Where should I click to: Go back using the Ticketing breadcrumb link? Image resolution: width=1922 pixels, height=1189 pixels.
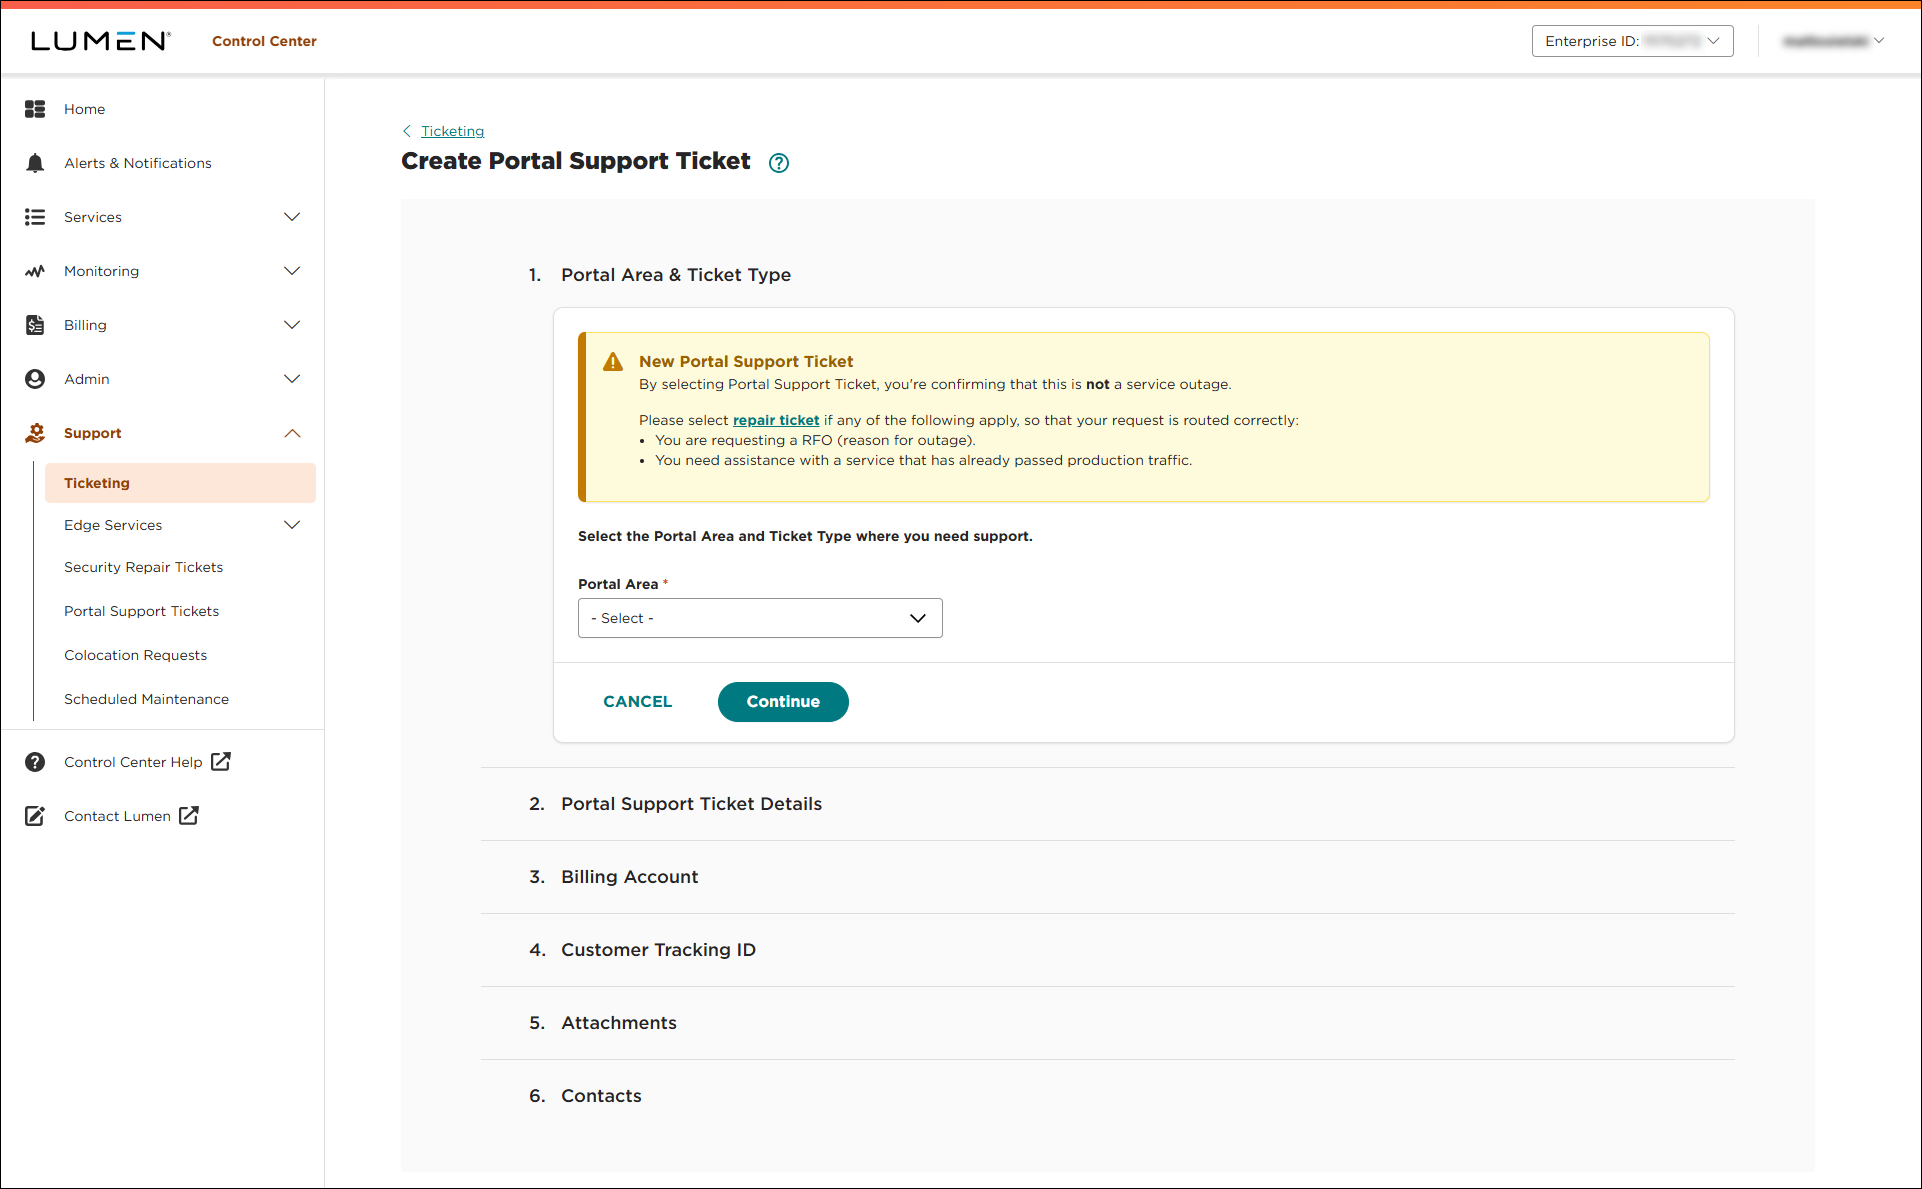click(452, 131)
